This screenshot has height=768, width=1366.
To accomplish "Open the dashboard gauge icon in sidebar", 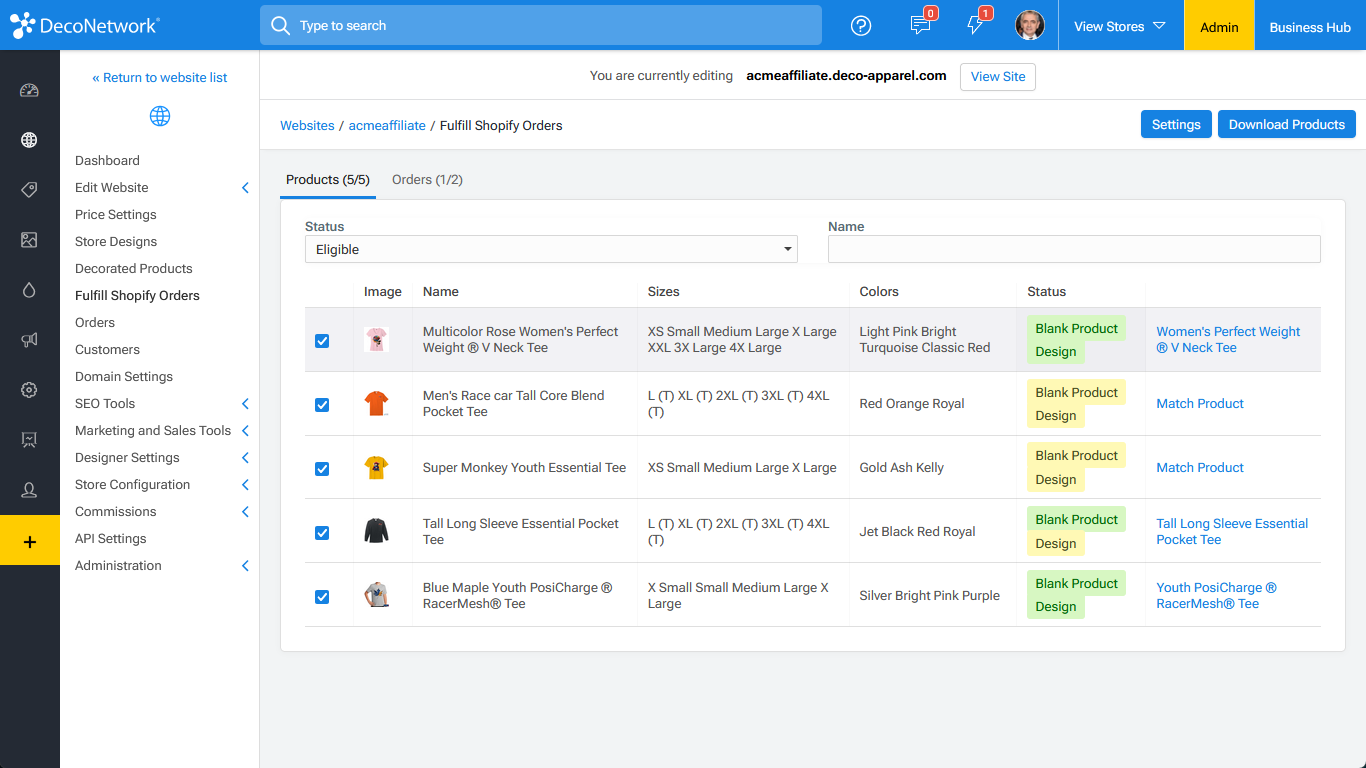I will coord(29,91).
